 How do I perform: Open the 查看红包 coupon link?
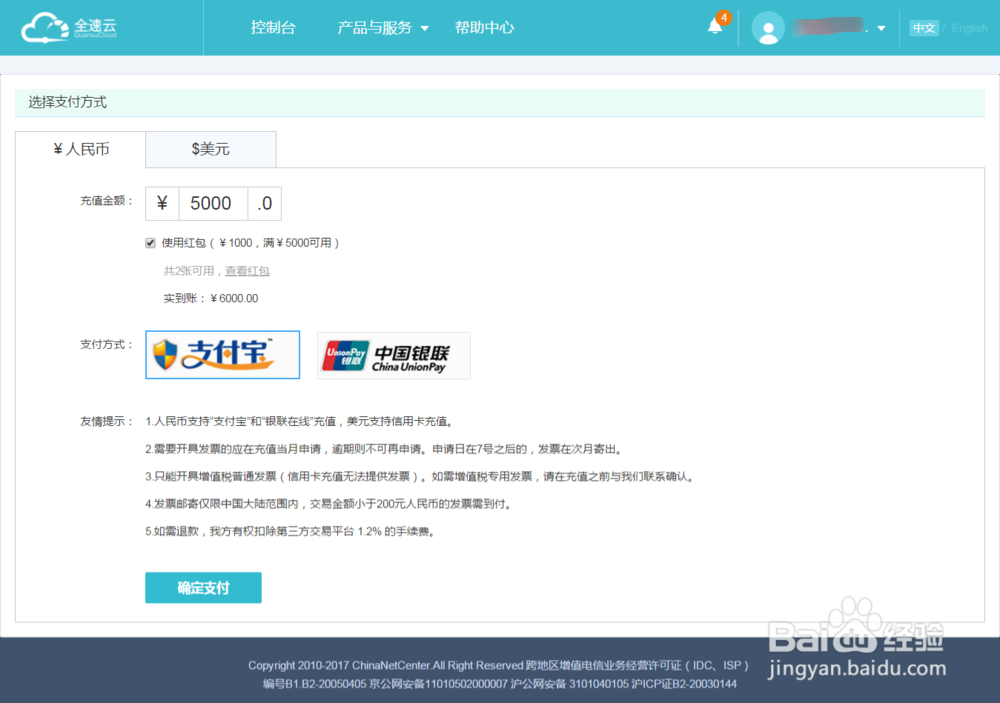248,271
